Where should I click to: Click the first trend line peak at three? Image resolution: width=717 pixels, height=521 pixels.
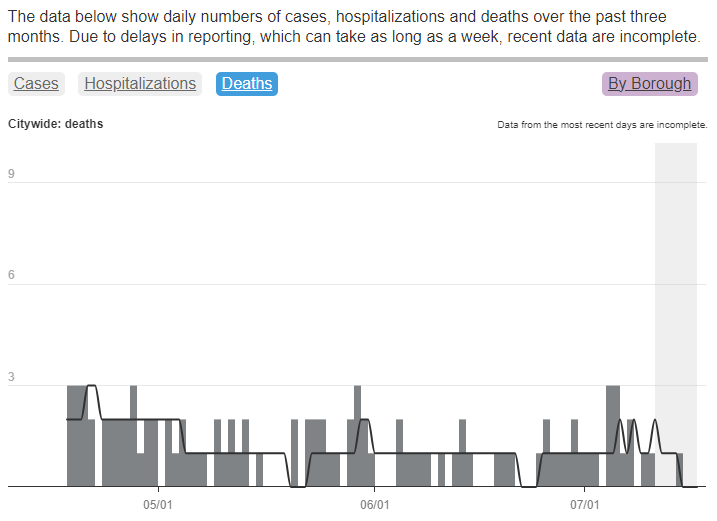coord(92,386)
